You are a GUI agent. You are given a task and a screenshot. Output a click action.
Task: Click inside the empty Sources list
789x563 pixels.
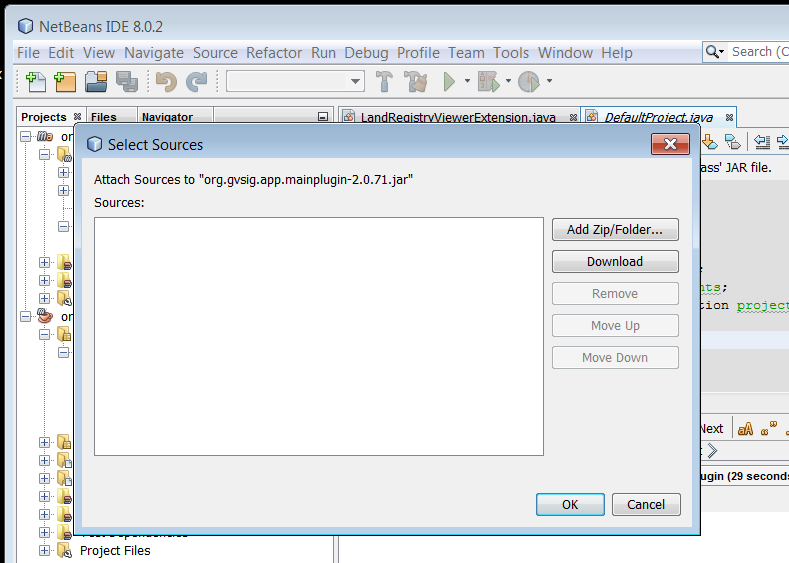tap(318, 336)
